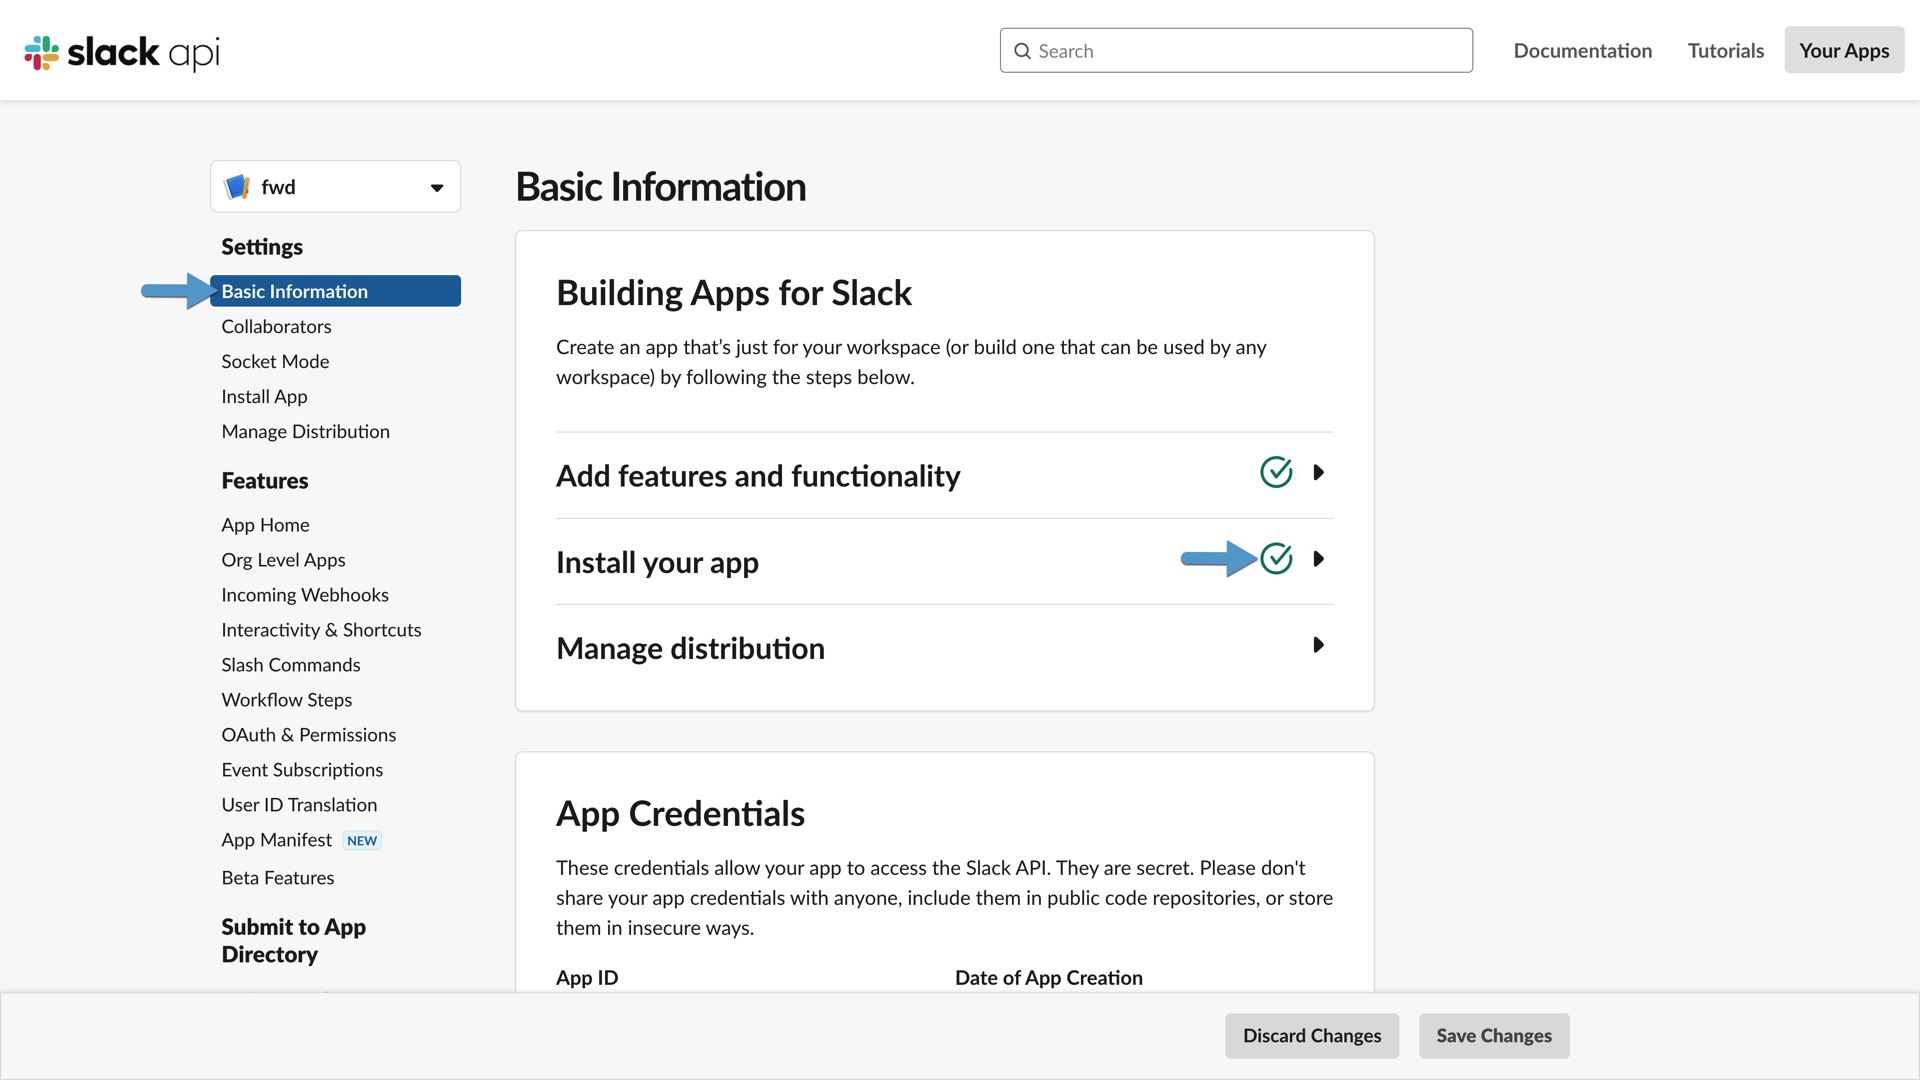The image size is (1920, 1080).
Task: Click the green checkmark beside Install your app
Action: pyautogui.click(x=1276, y=558)
